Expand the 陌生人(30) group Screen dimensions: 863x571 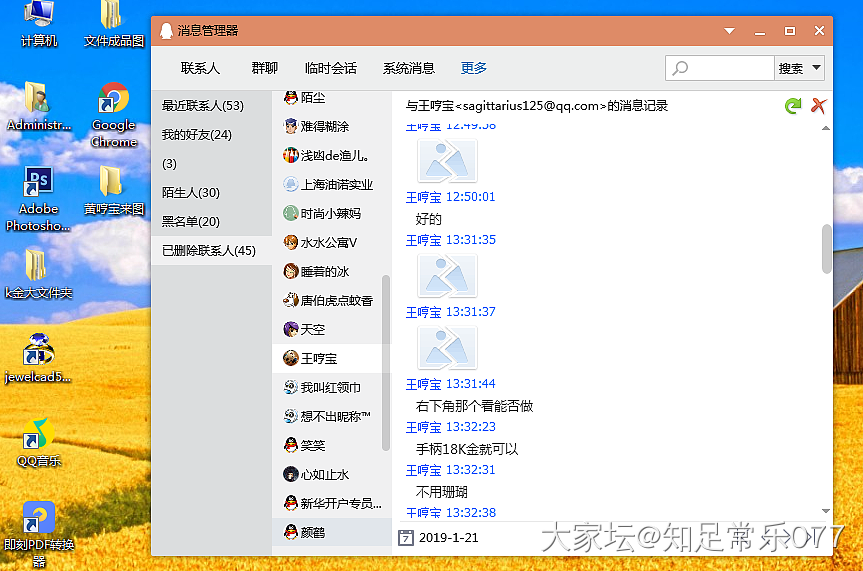click(191, 192)
